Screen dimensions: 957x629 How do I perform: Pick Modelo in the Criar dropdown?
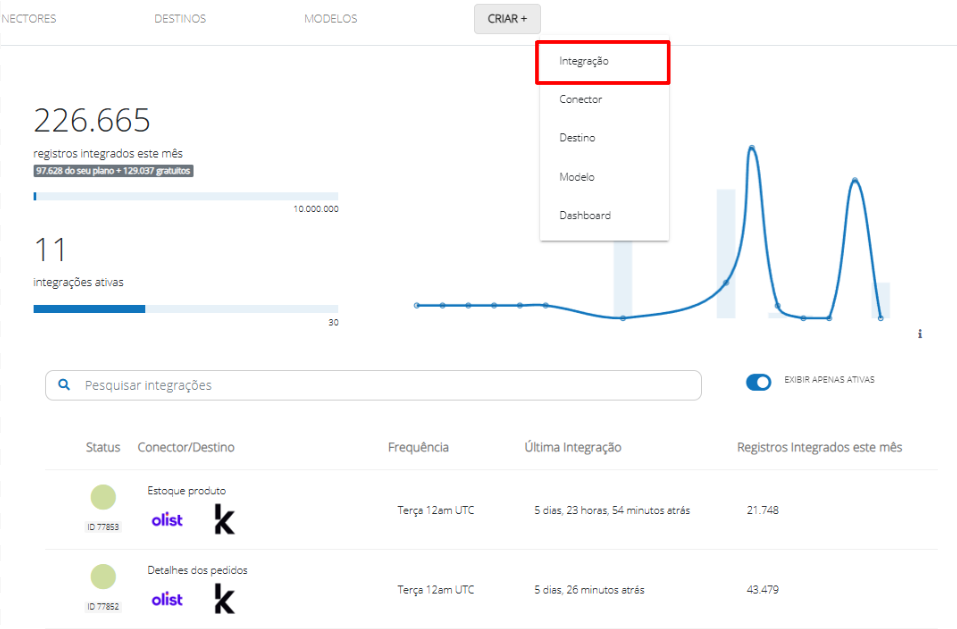[x=577, y=177]
